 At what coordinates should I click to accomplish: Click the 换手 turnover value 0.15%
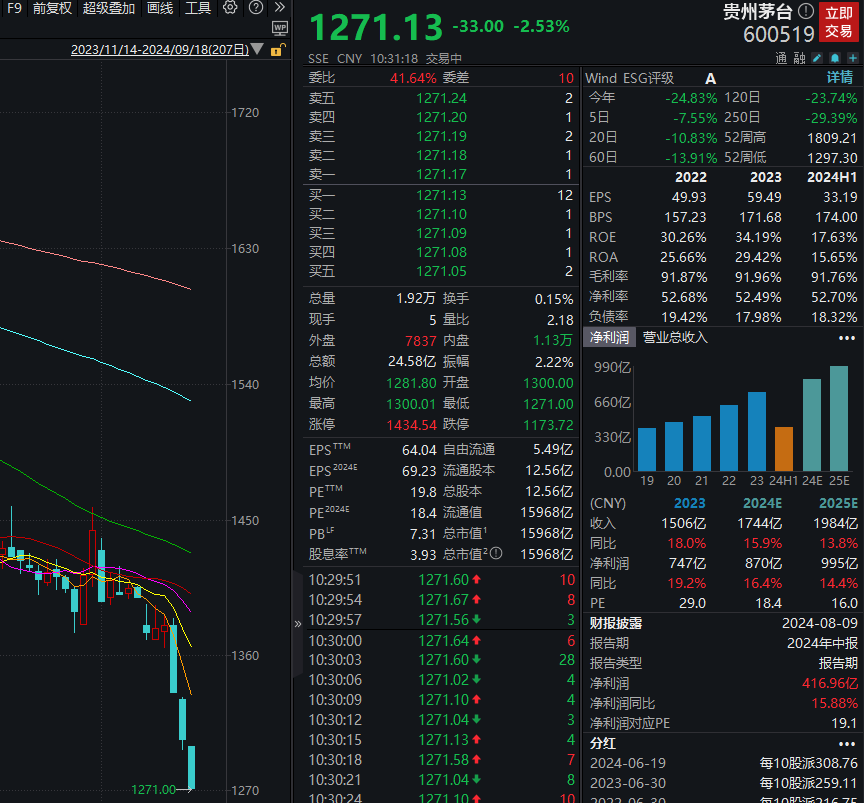pyautogui.click(x=554, y=299)
